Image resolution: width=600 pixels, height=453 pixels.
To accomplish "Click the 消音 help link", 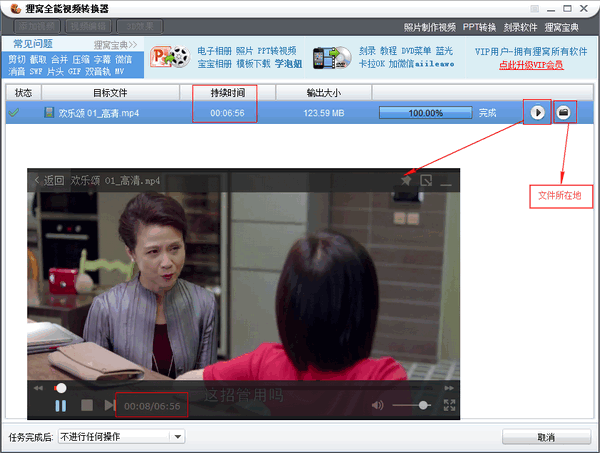I will 17,71.
